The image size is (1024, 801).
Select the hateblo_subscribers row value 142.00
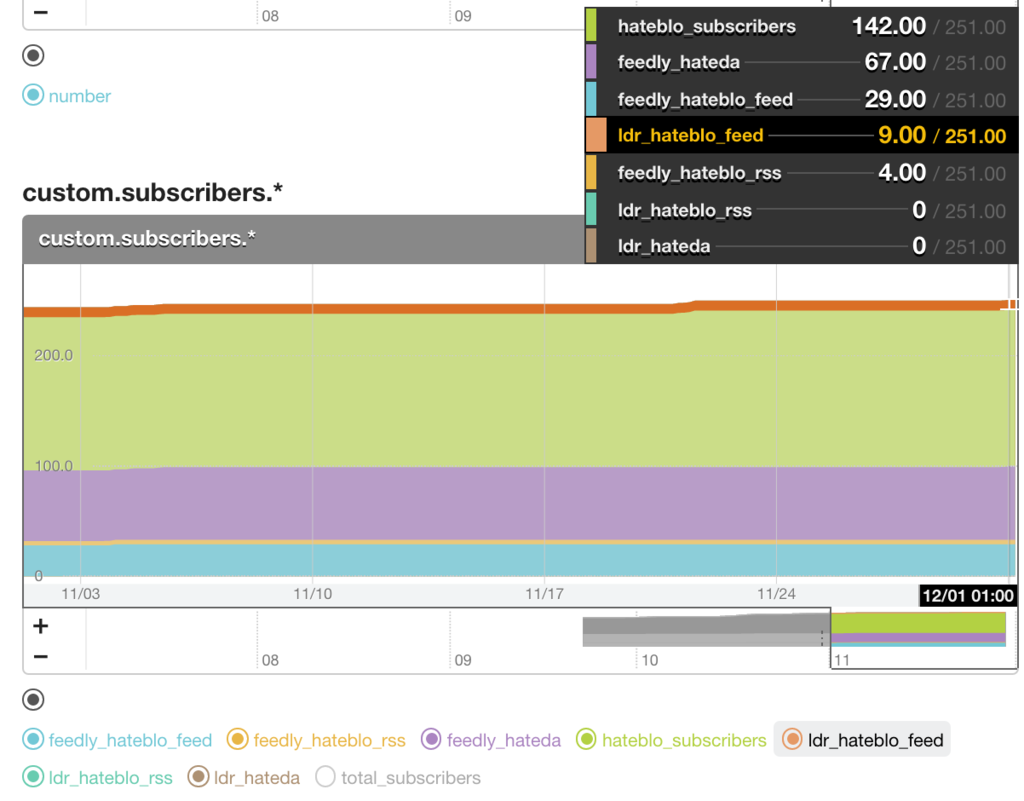tap(889, 26)
